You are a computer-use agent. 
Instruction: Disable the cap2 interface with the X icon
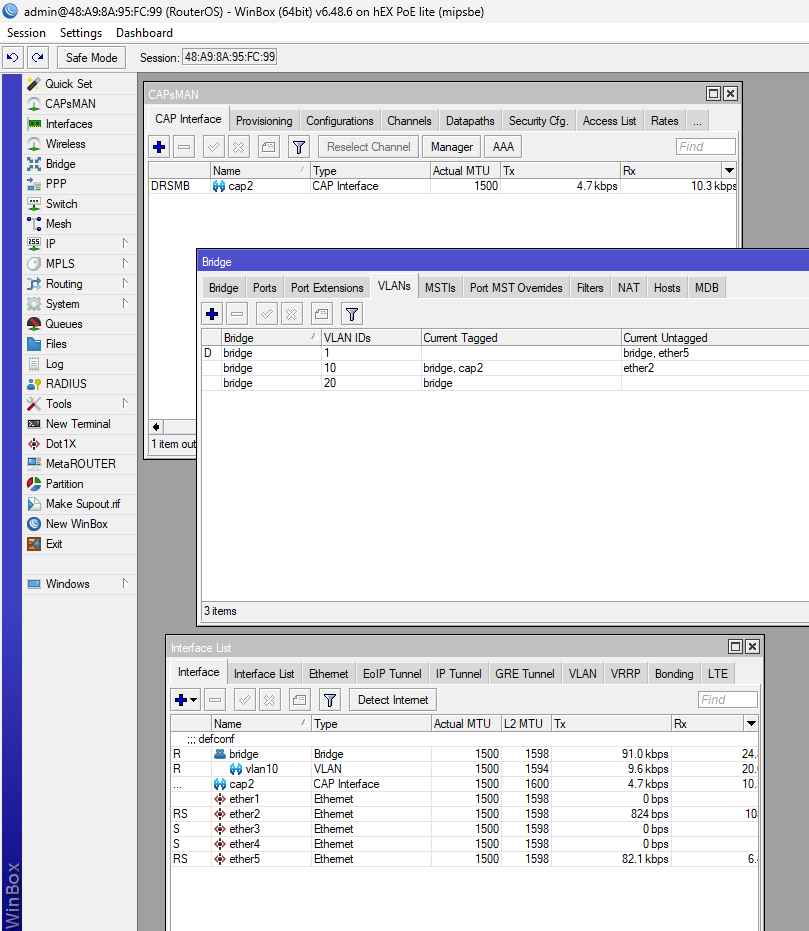pos(240,147)
